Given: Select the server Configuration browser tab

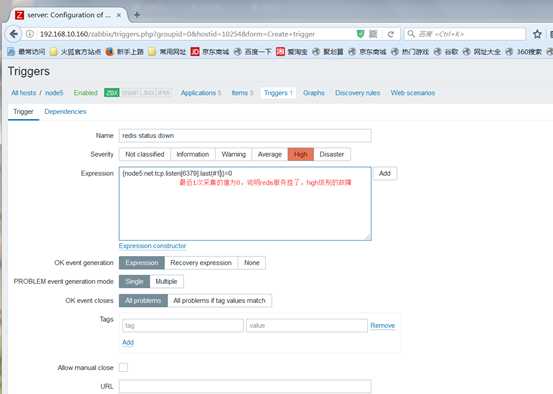Looking at the screenshot, I should click(x=69, y=15).
